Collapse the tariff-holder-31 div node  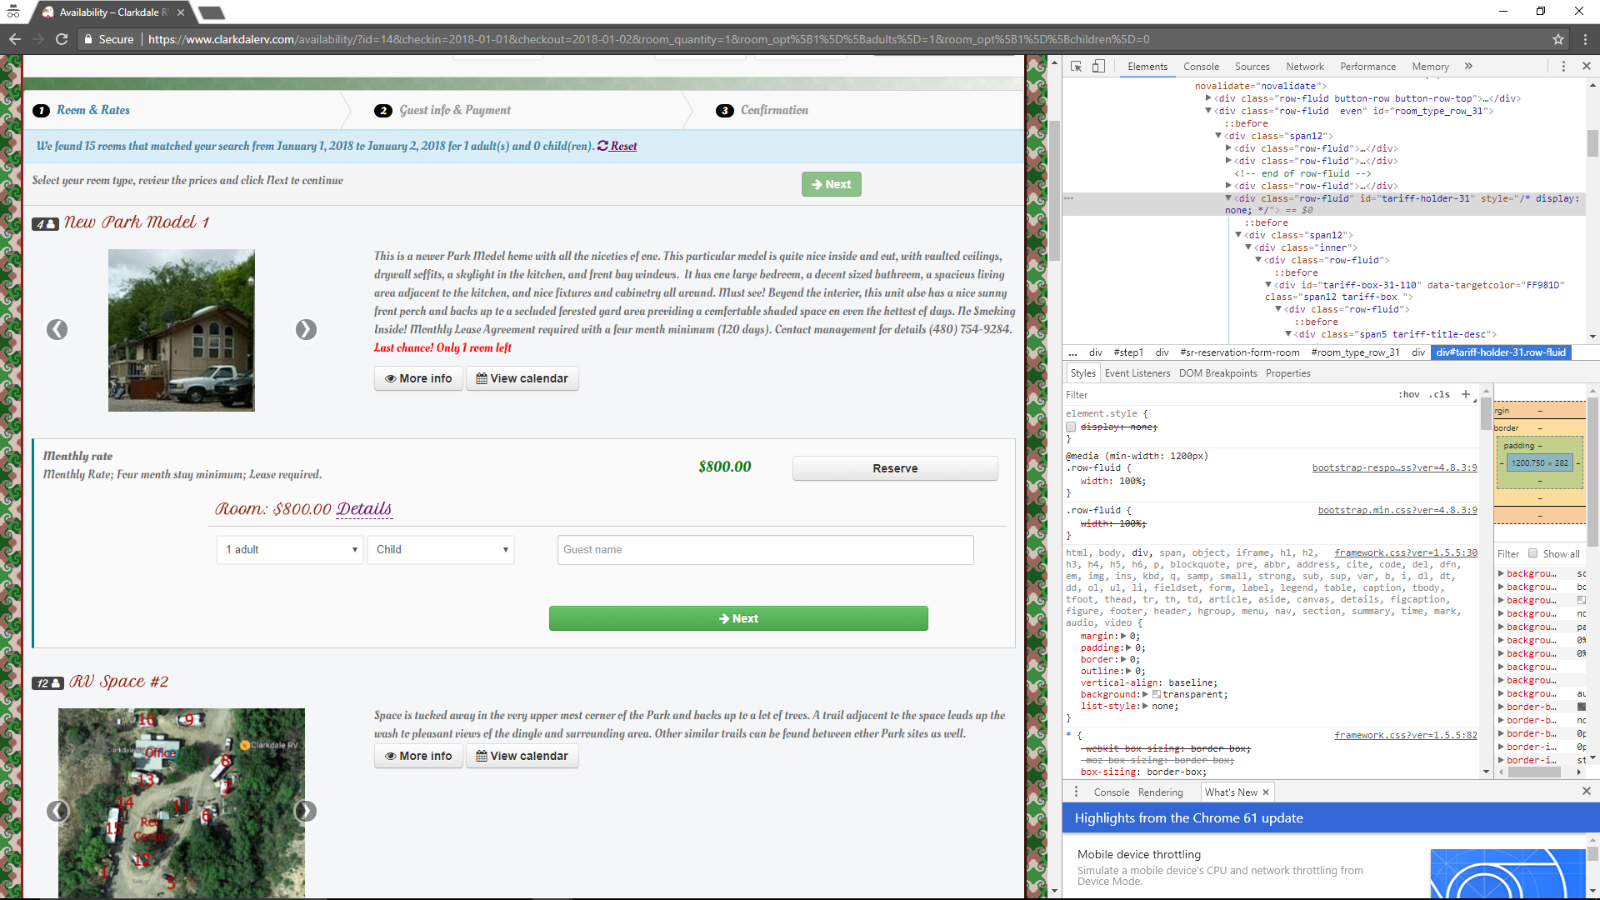click(x=1229, y=198)
